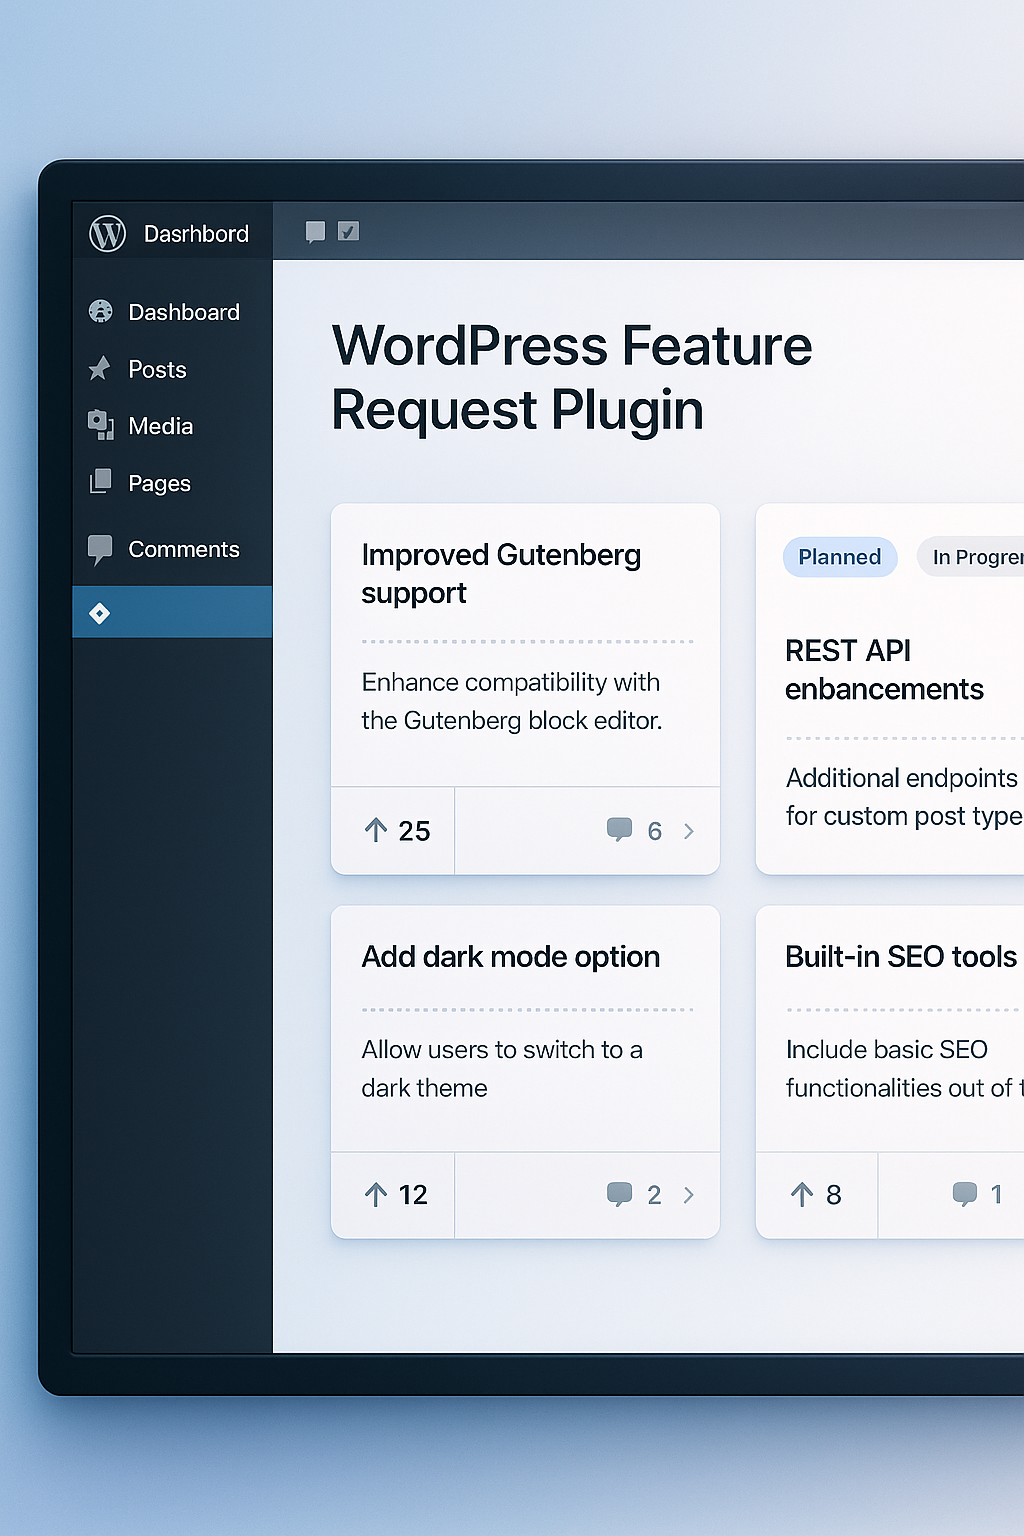Click 'Allow users to switch to a' text
This screenshot has height=1536, width=1024.
(502, 1050)
